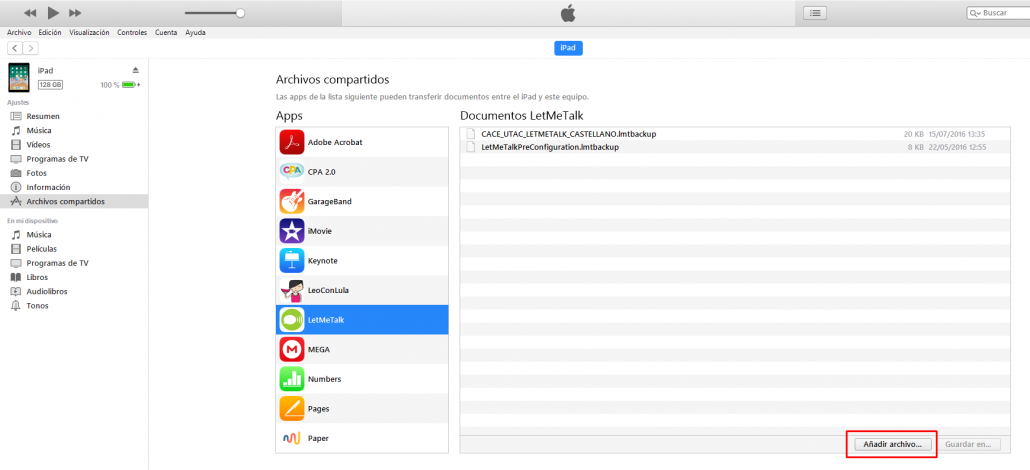Open the Edición menu
Viewport: 1030px width, 470px height.
point(50,32)
